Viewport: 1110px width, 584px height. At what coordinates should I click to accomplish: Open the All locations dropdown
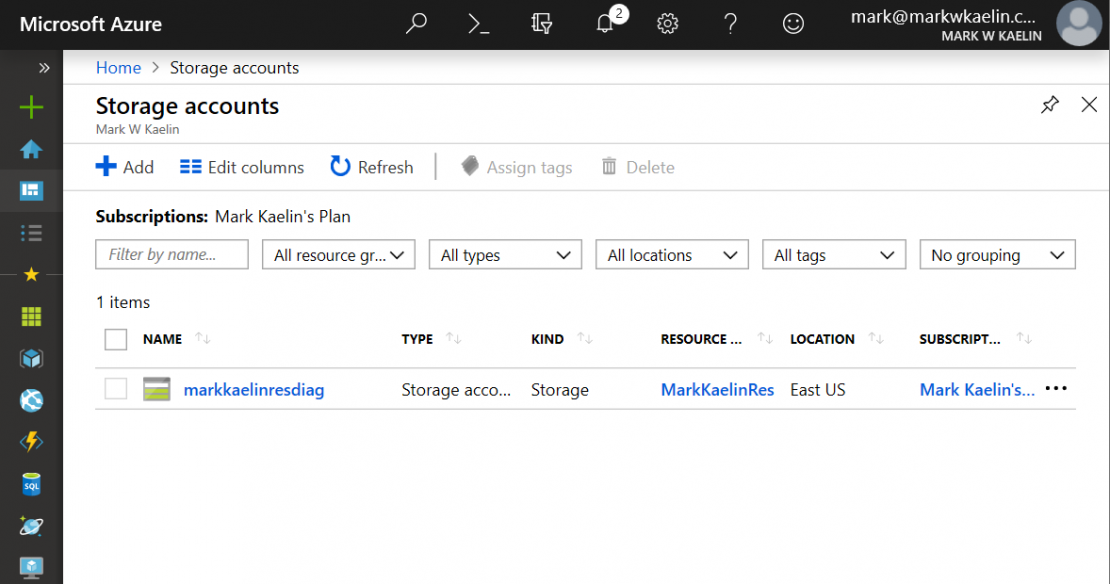671,255
